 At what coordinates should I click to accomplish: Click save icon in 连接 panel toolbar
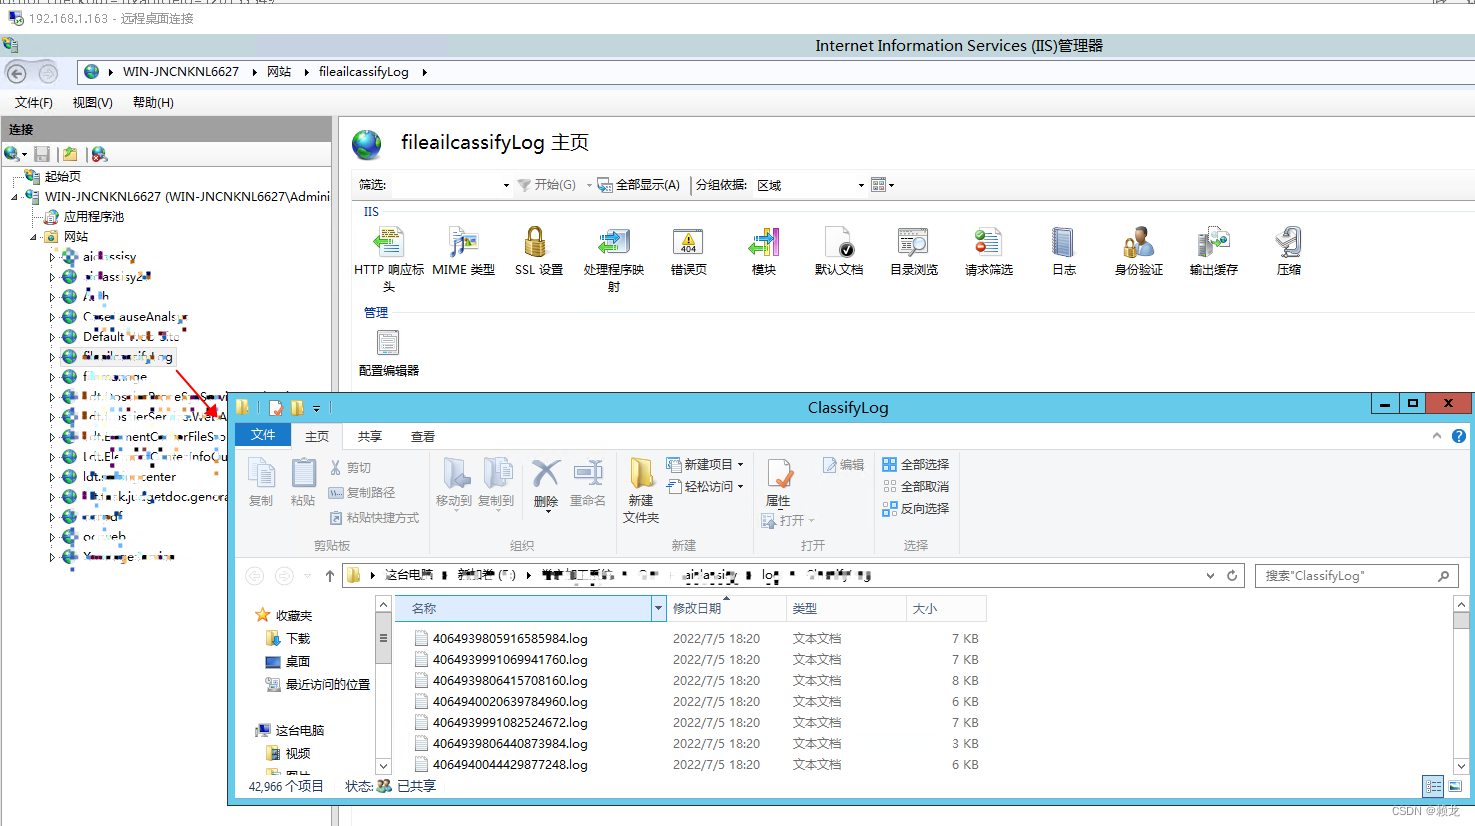(42, 154)
